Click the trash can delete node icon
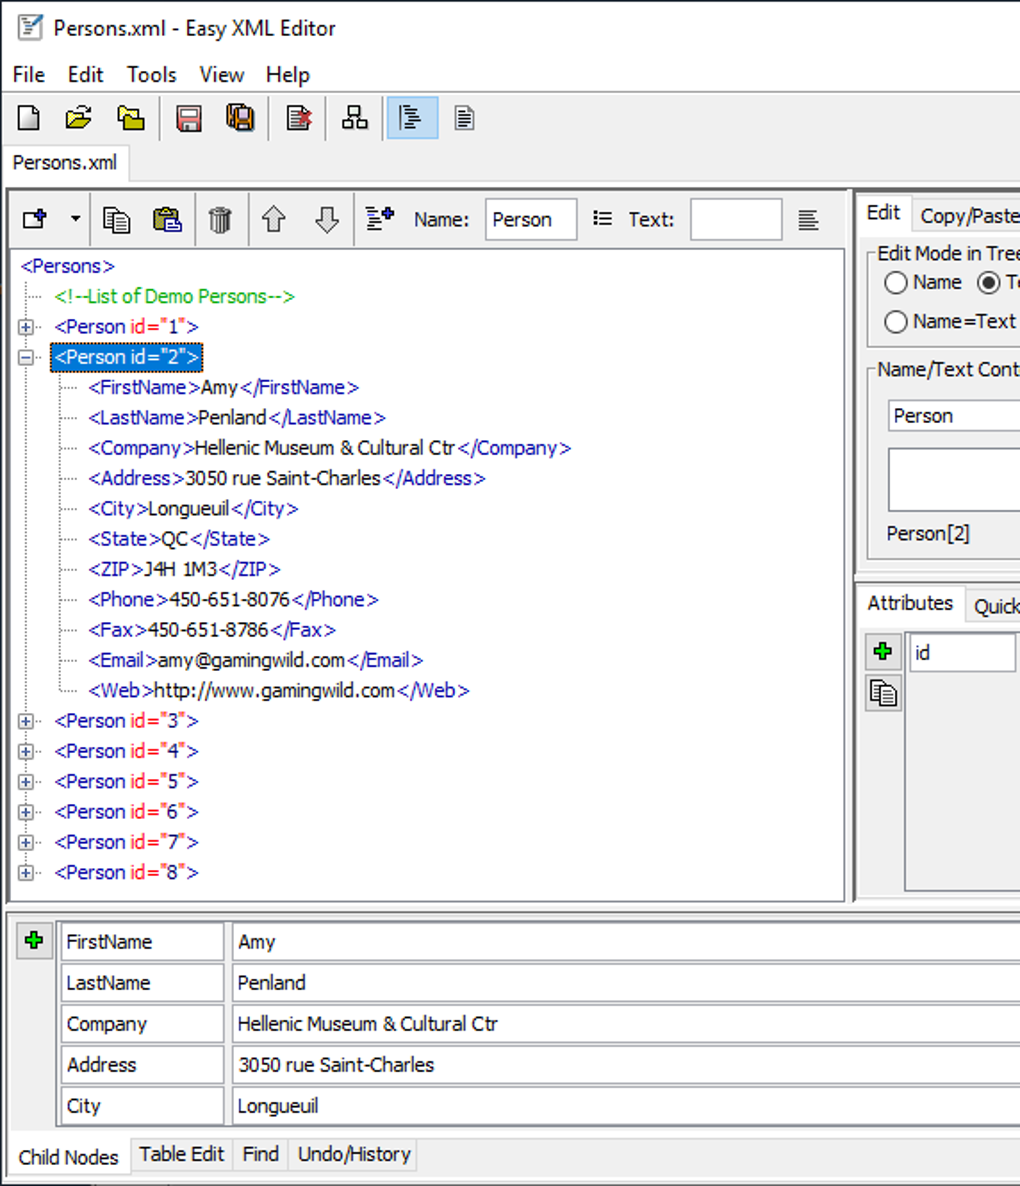1020x1186 pixels. tap(220, 220)
